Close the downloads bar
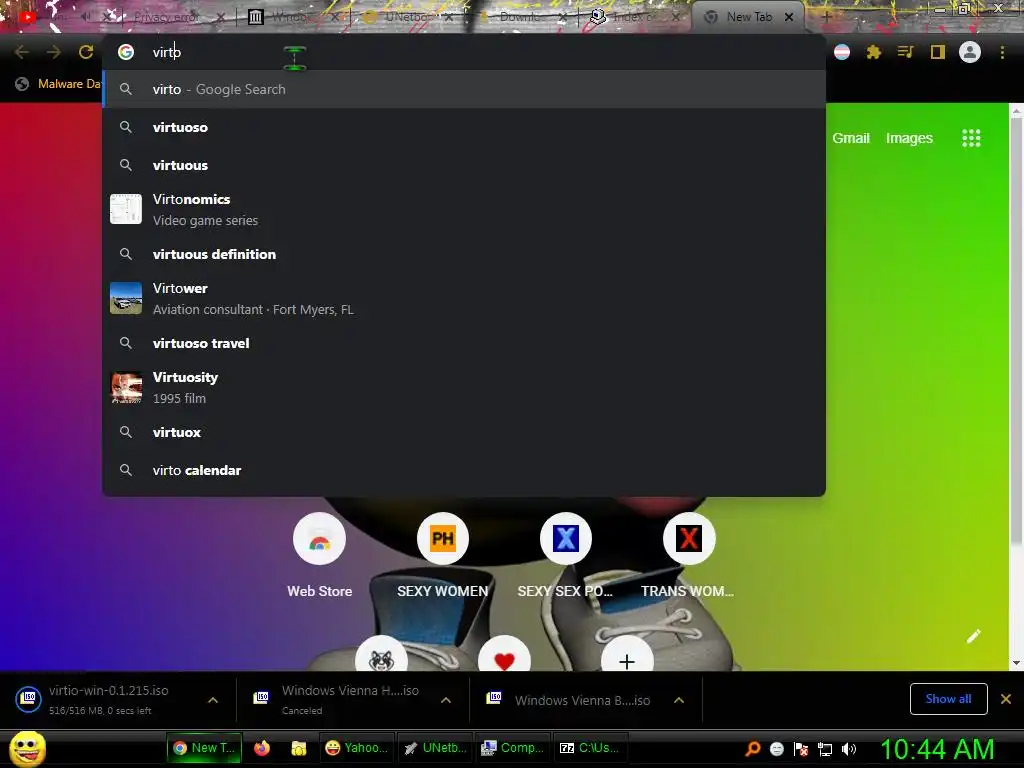This screenshot has width=1024, height=768. pos(1006,699)
